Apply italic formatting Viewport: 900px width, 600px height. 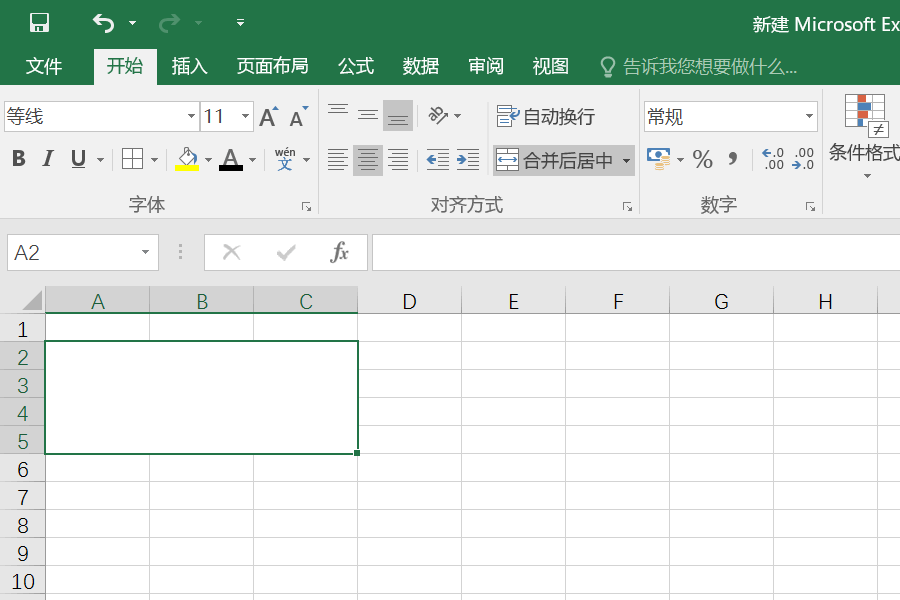pyautogui.click(x=46, y=159)
